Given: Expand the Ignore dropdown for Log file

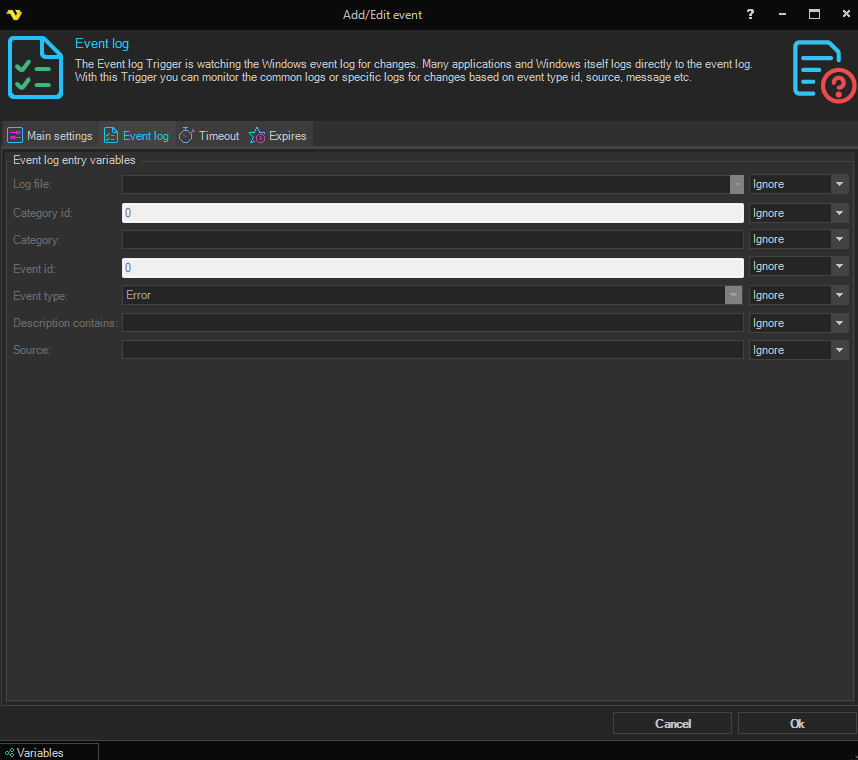Looking at the screenshot, I should tap(839, 185).
